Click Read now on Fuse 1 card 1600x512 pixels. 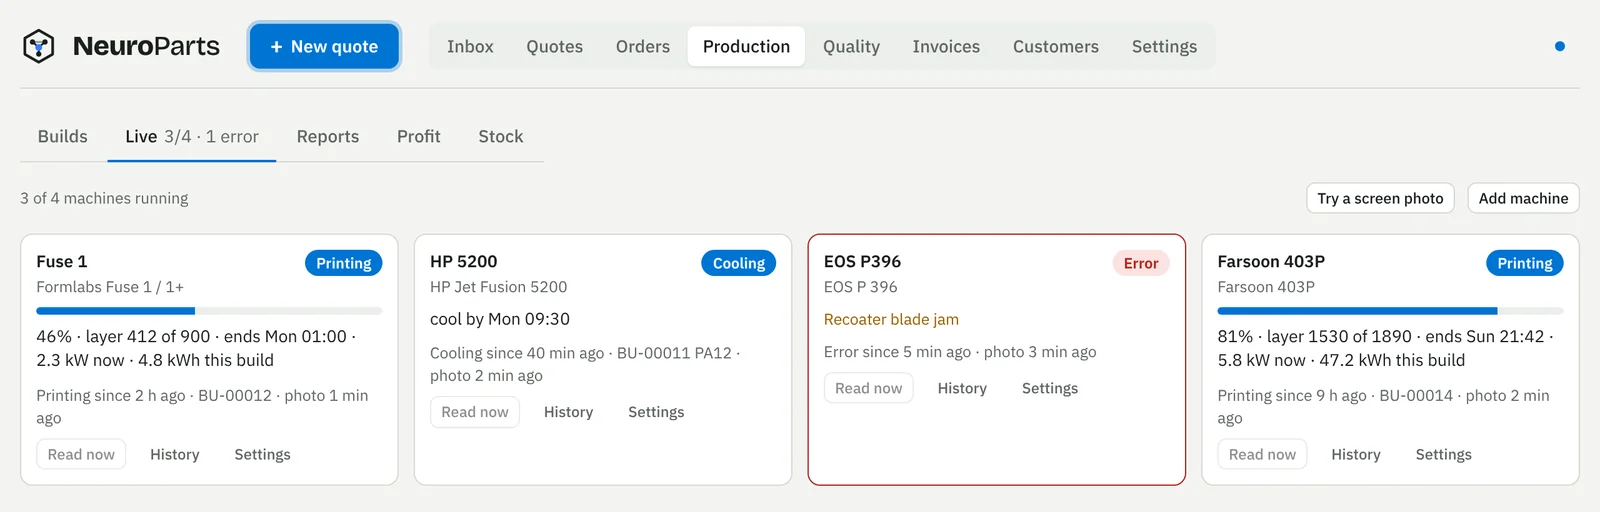pos(81,454)
